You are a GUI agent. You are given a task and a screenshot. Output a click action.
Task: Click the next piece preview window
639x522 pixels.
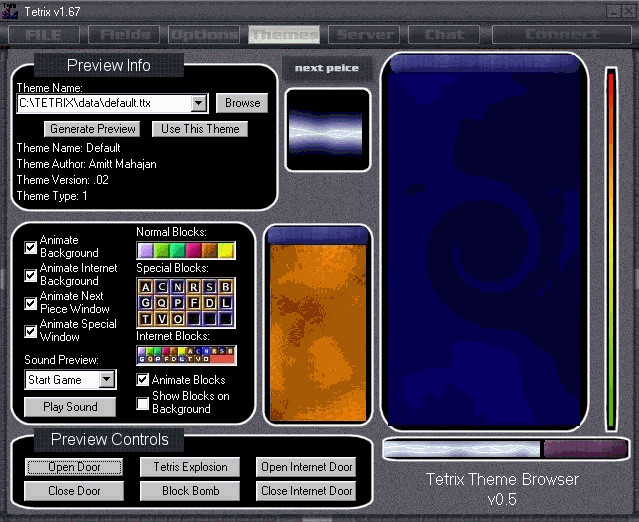point(328,130)
